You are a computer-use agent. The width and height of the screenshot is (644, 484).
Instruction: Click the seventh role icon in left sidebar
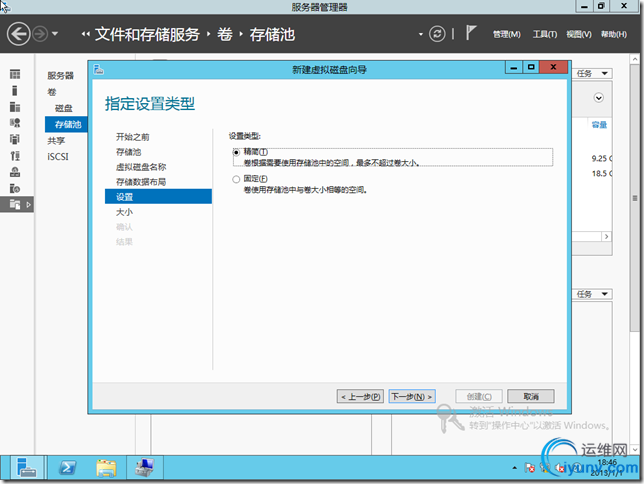point(15,172)
